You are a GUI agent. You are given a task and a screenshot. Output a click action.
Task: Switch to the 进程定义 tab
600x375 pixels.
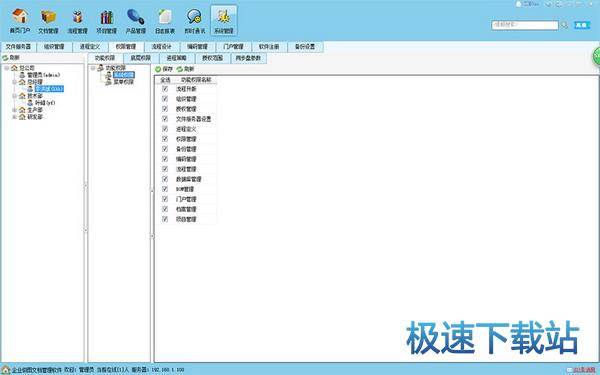[x=90, y=47]
